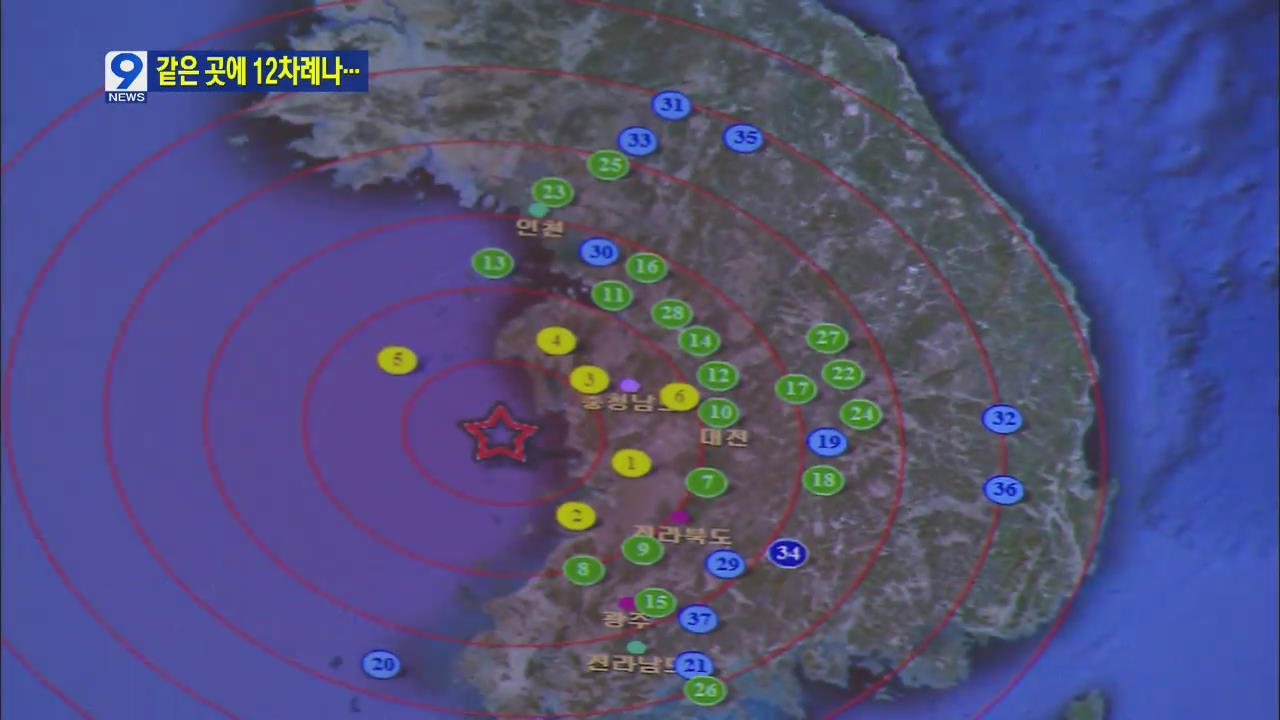Click green marker number 12
Screen dimensions: 1280x720
click(x=717, y=376)
